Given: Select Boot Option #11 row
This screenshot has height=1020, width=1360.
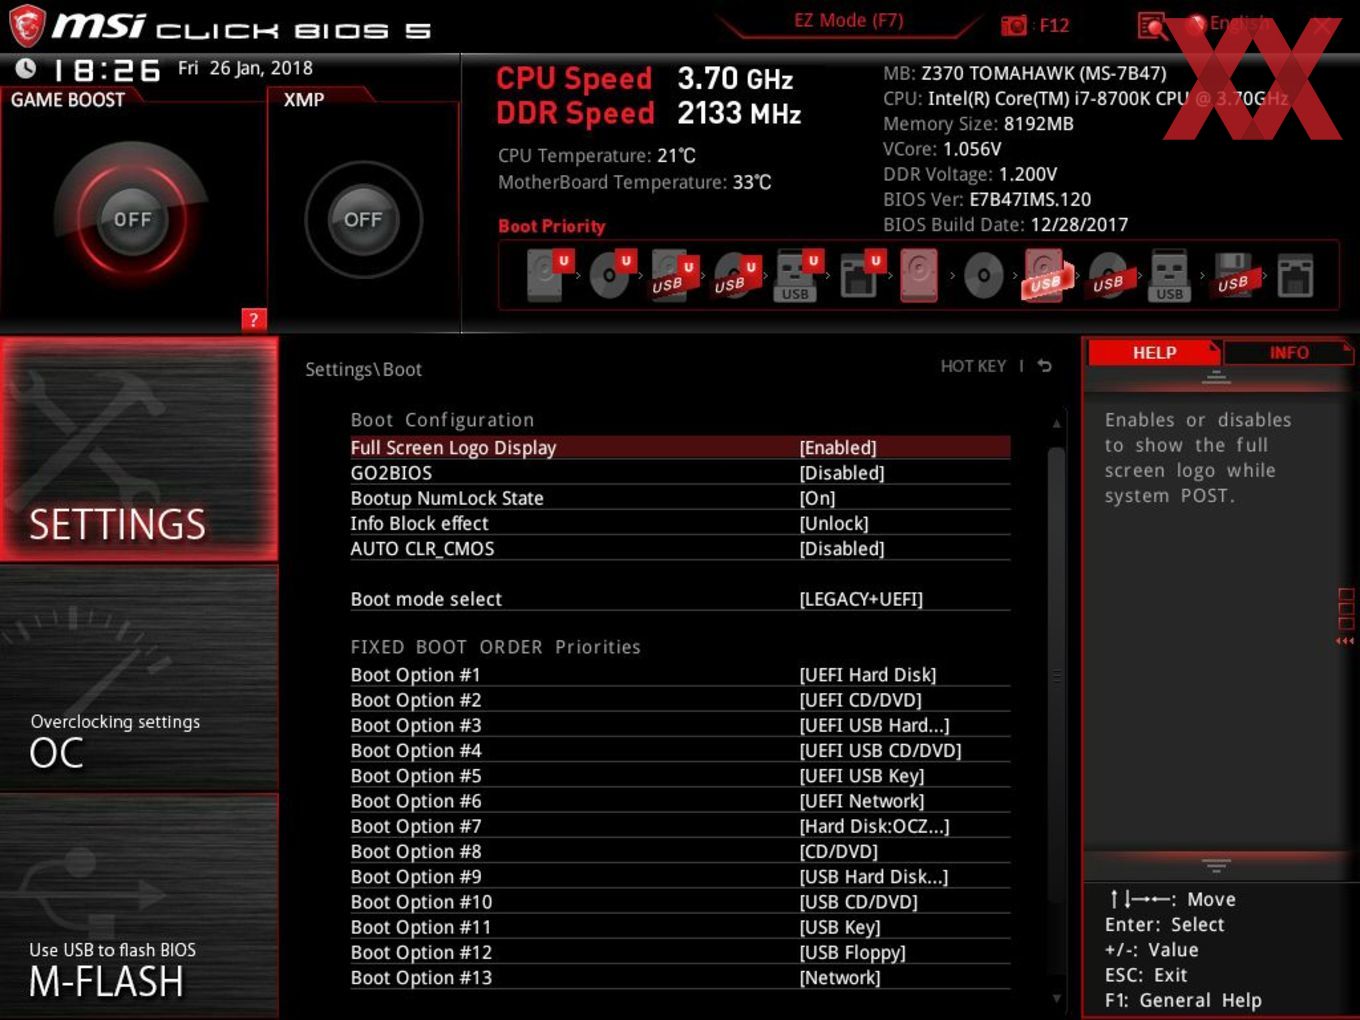Looking at the screenshot, I should point(680,927).
